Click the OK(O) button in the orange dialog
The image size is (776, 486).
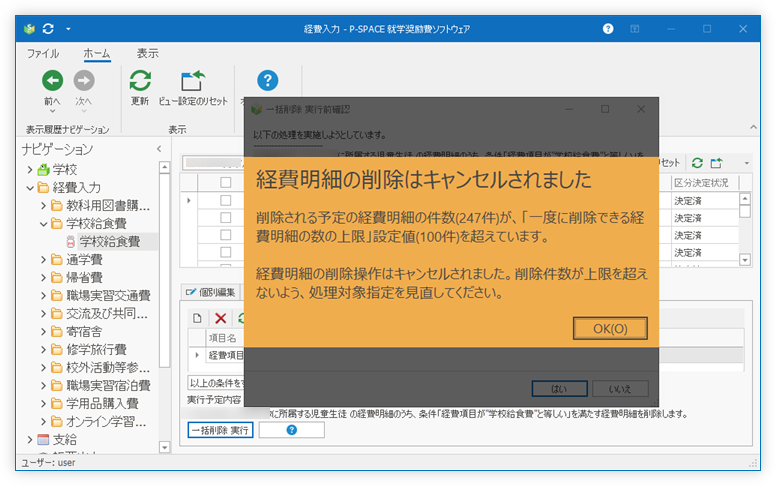pos(610,329)
